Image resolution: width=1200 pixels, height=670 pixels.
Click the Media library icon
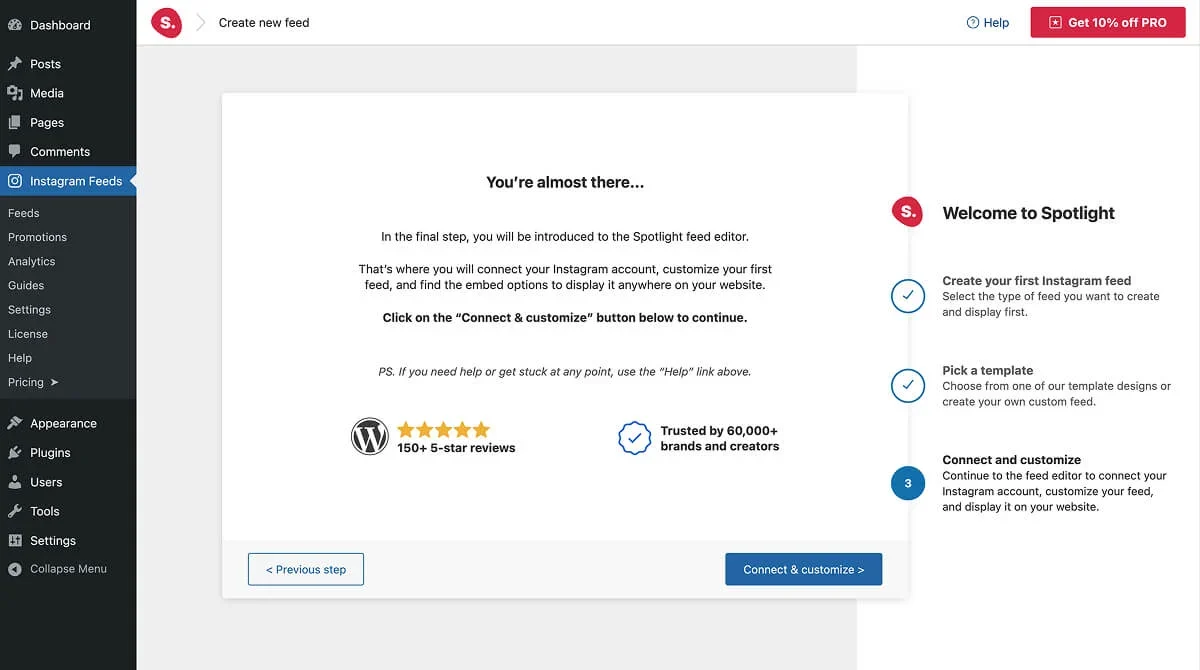point(15,93)
